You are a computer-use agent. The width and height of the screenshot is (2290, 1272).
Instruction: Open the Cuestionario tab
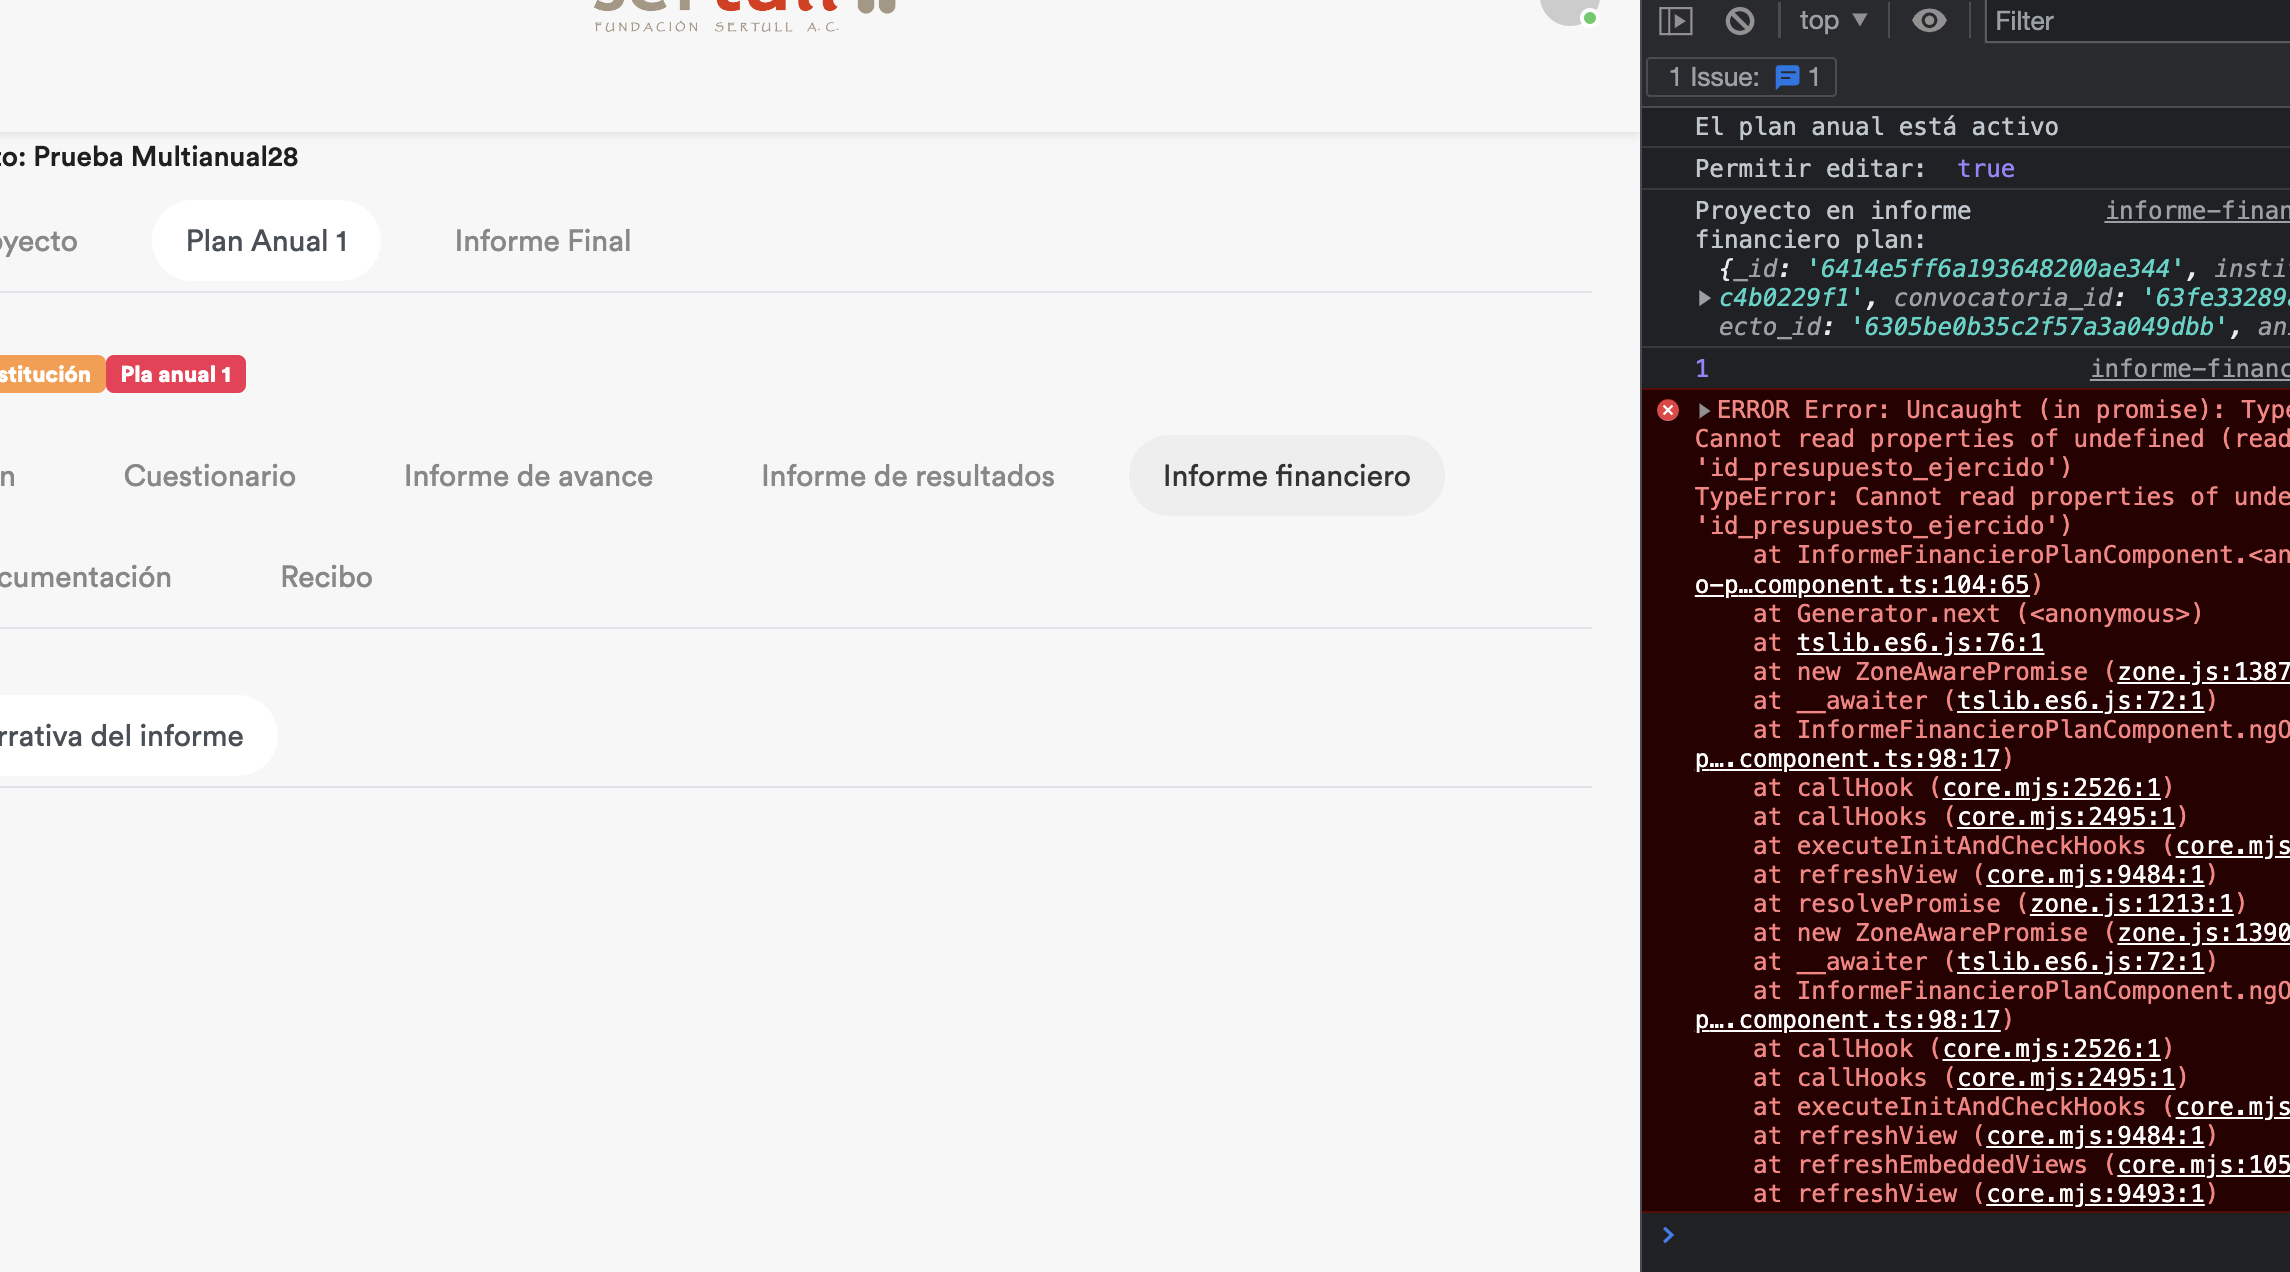209,476
